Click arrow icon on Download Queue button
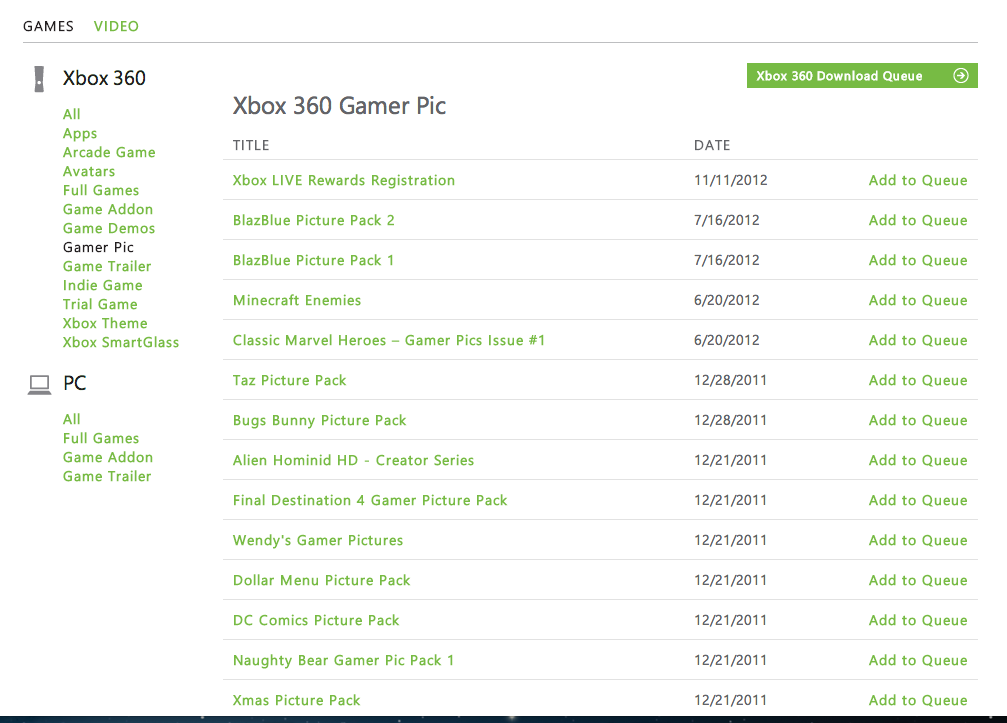Screen dimensions: 1007x723 pos(961,76)
